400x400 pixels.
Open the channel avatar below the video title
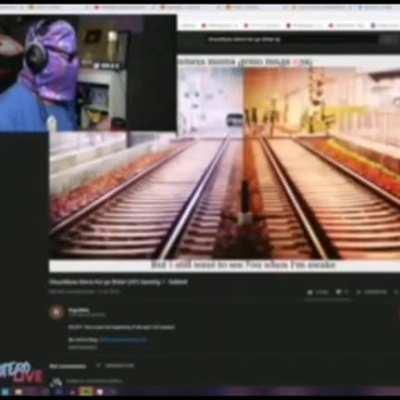[x=56, y=312]
